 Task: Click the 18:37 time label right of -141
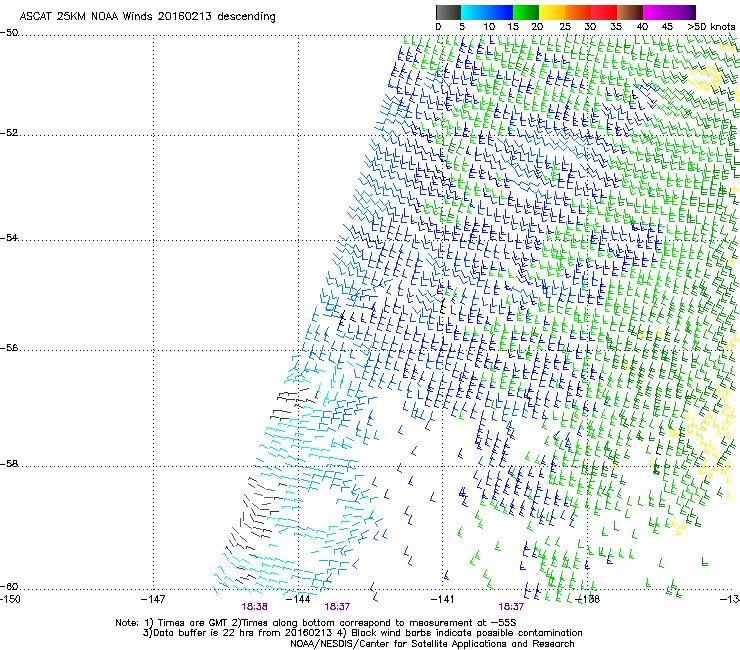(511, 607)
